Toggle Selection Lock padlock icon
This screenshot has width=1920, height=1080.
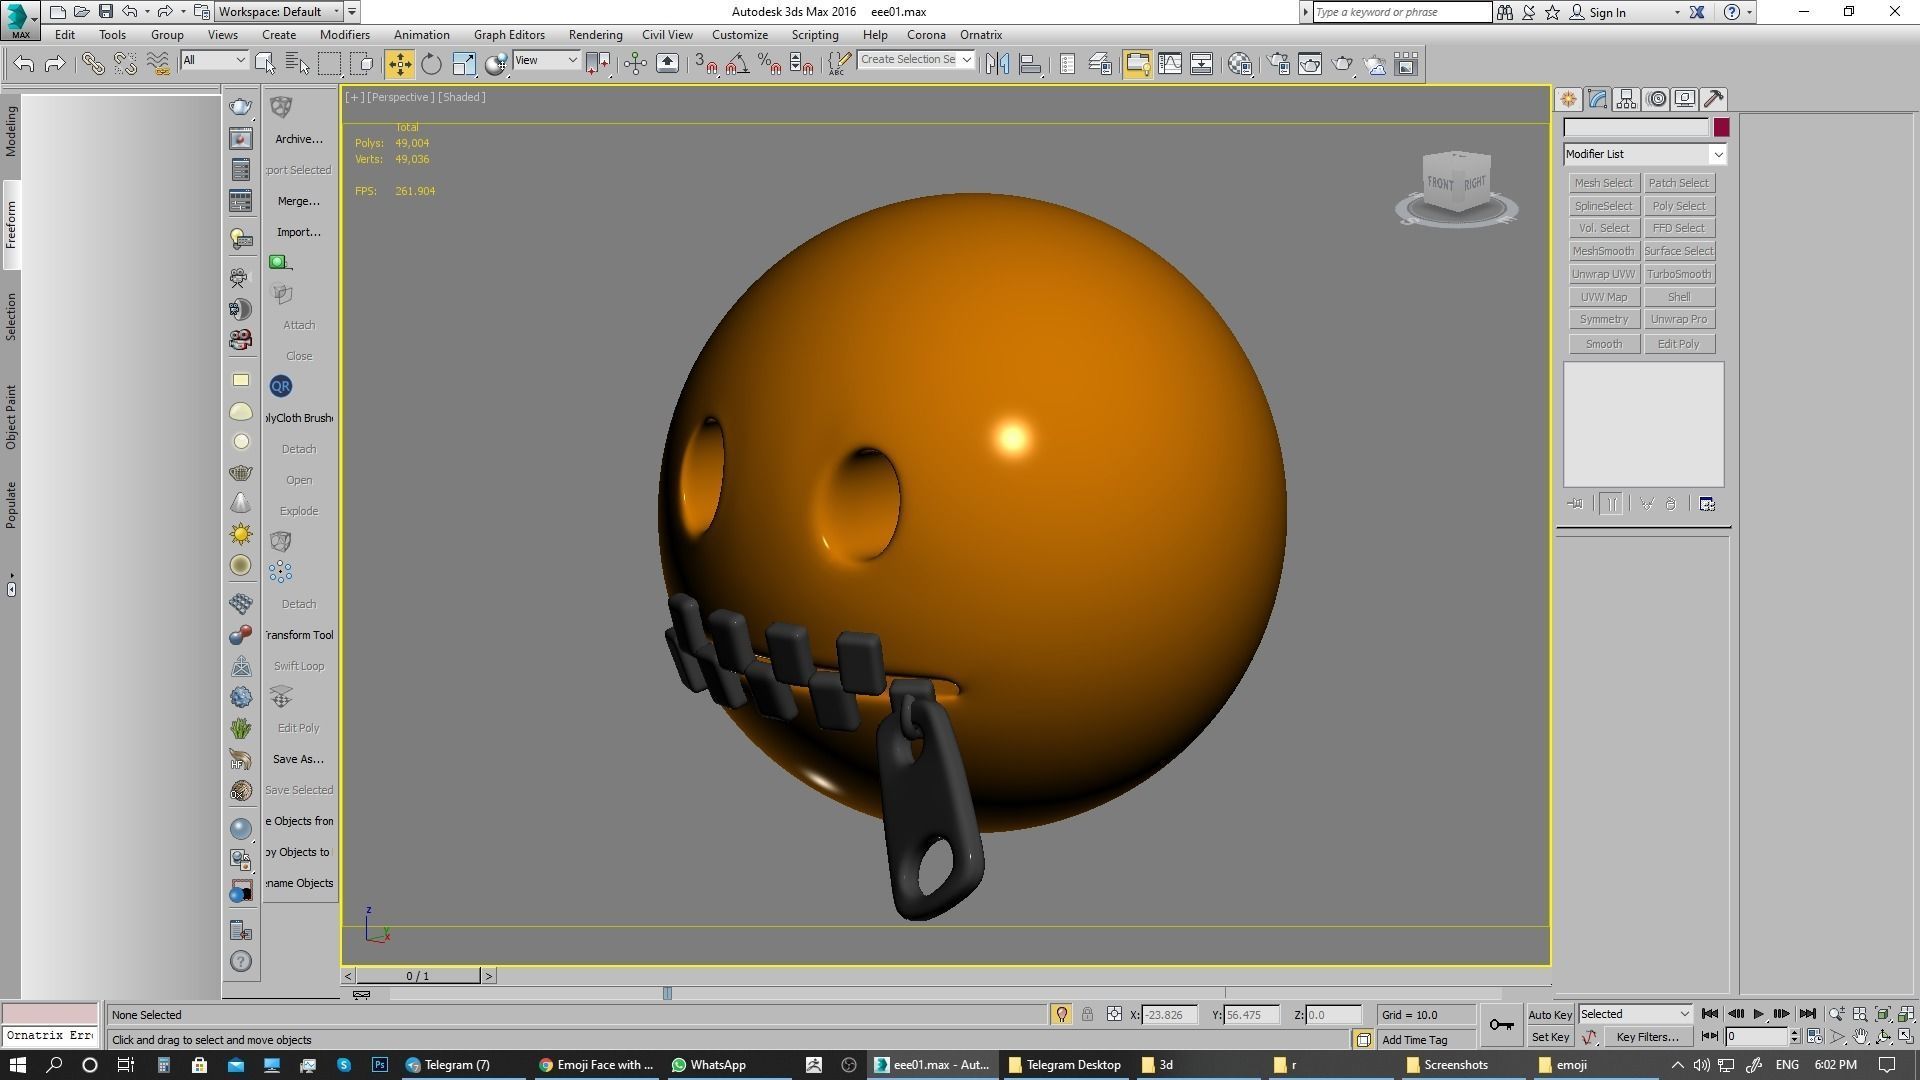[x=1087, y=1014]
